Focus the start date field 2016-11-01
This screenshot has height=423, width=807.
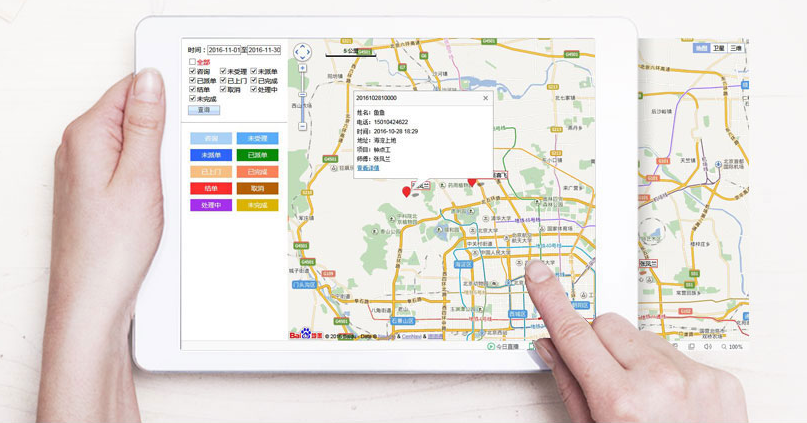(x=224, y=50)
